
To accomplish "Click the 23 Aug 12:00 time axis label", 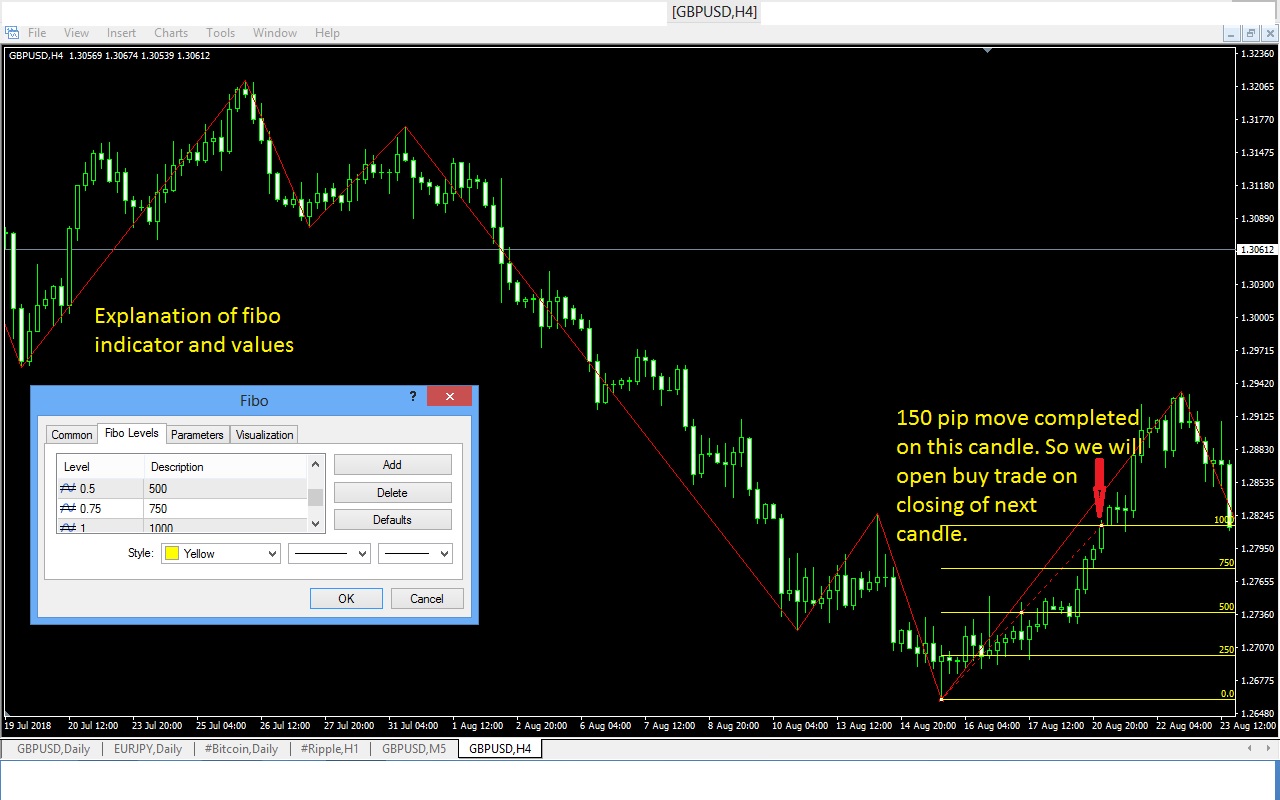I will point(1248,725).
